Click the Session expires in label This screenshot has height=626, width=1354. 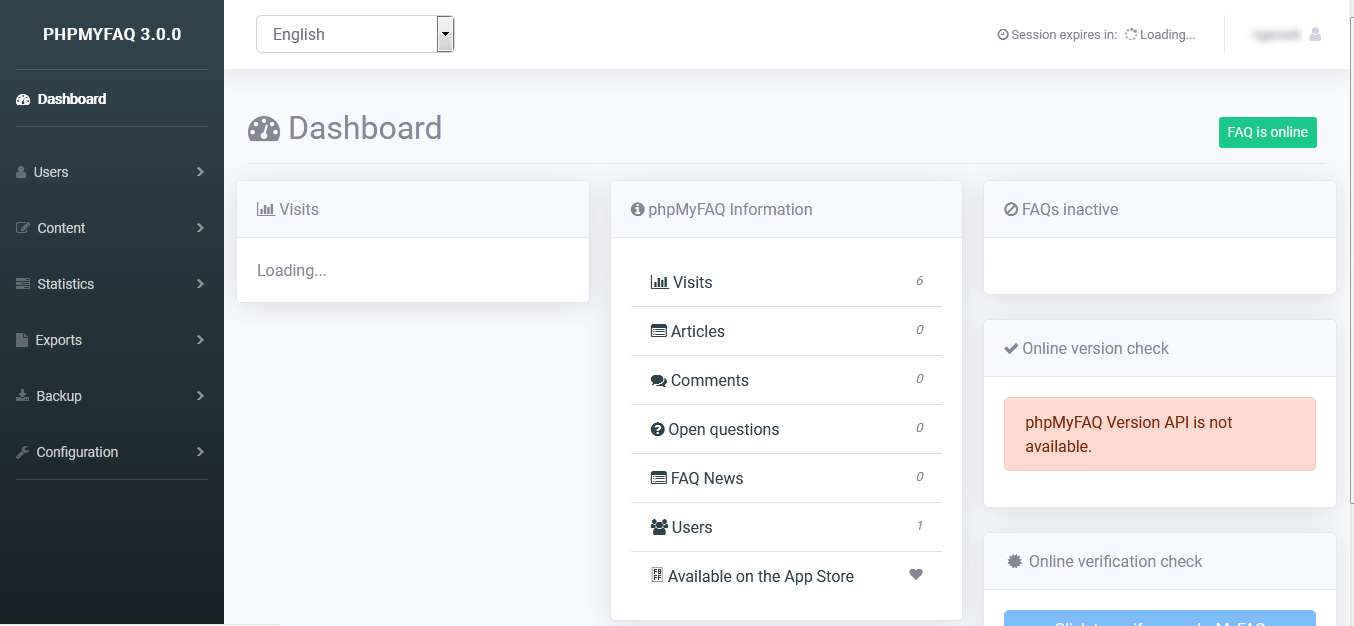1064,34
